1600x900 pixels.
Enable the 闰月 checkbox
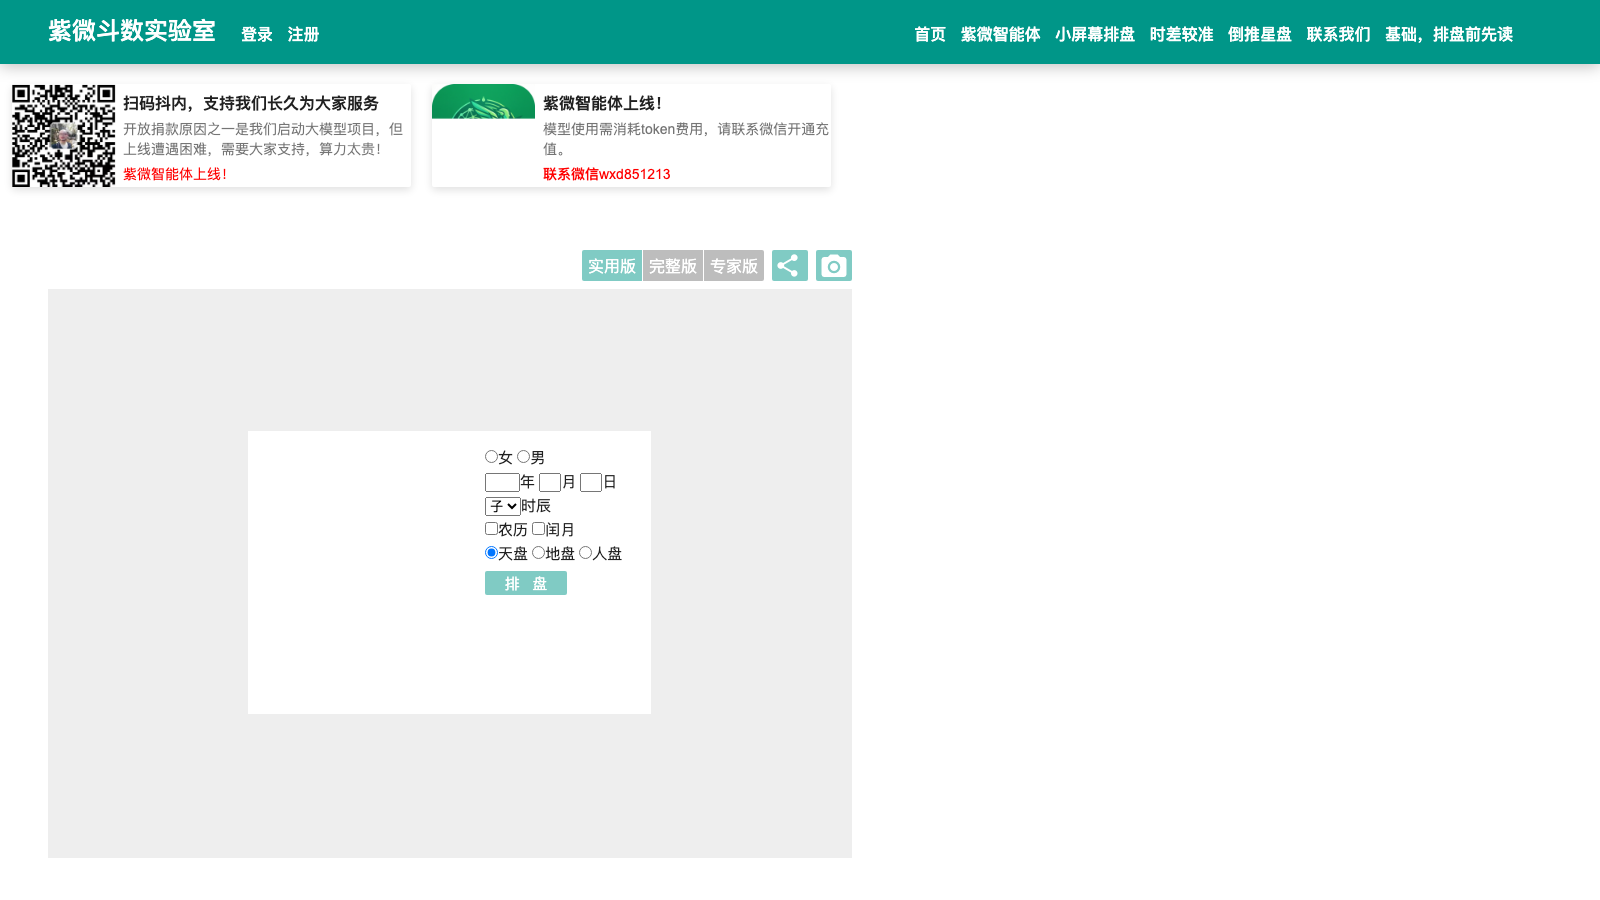pyautogui.click(x=538, y=529)
